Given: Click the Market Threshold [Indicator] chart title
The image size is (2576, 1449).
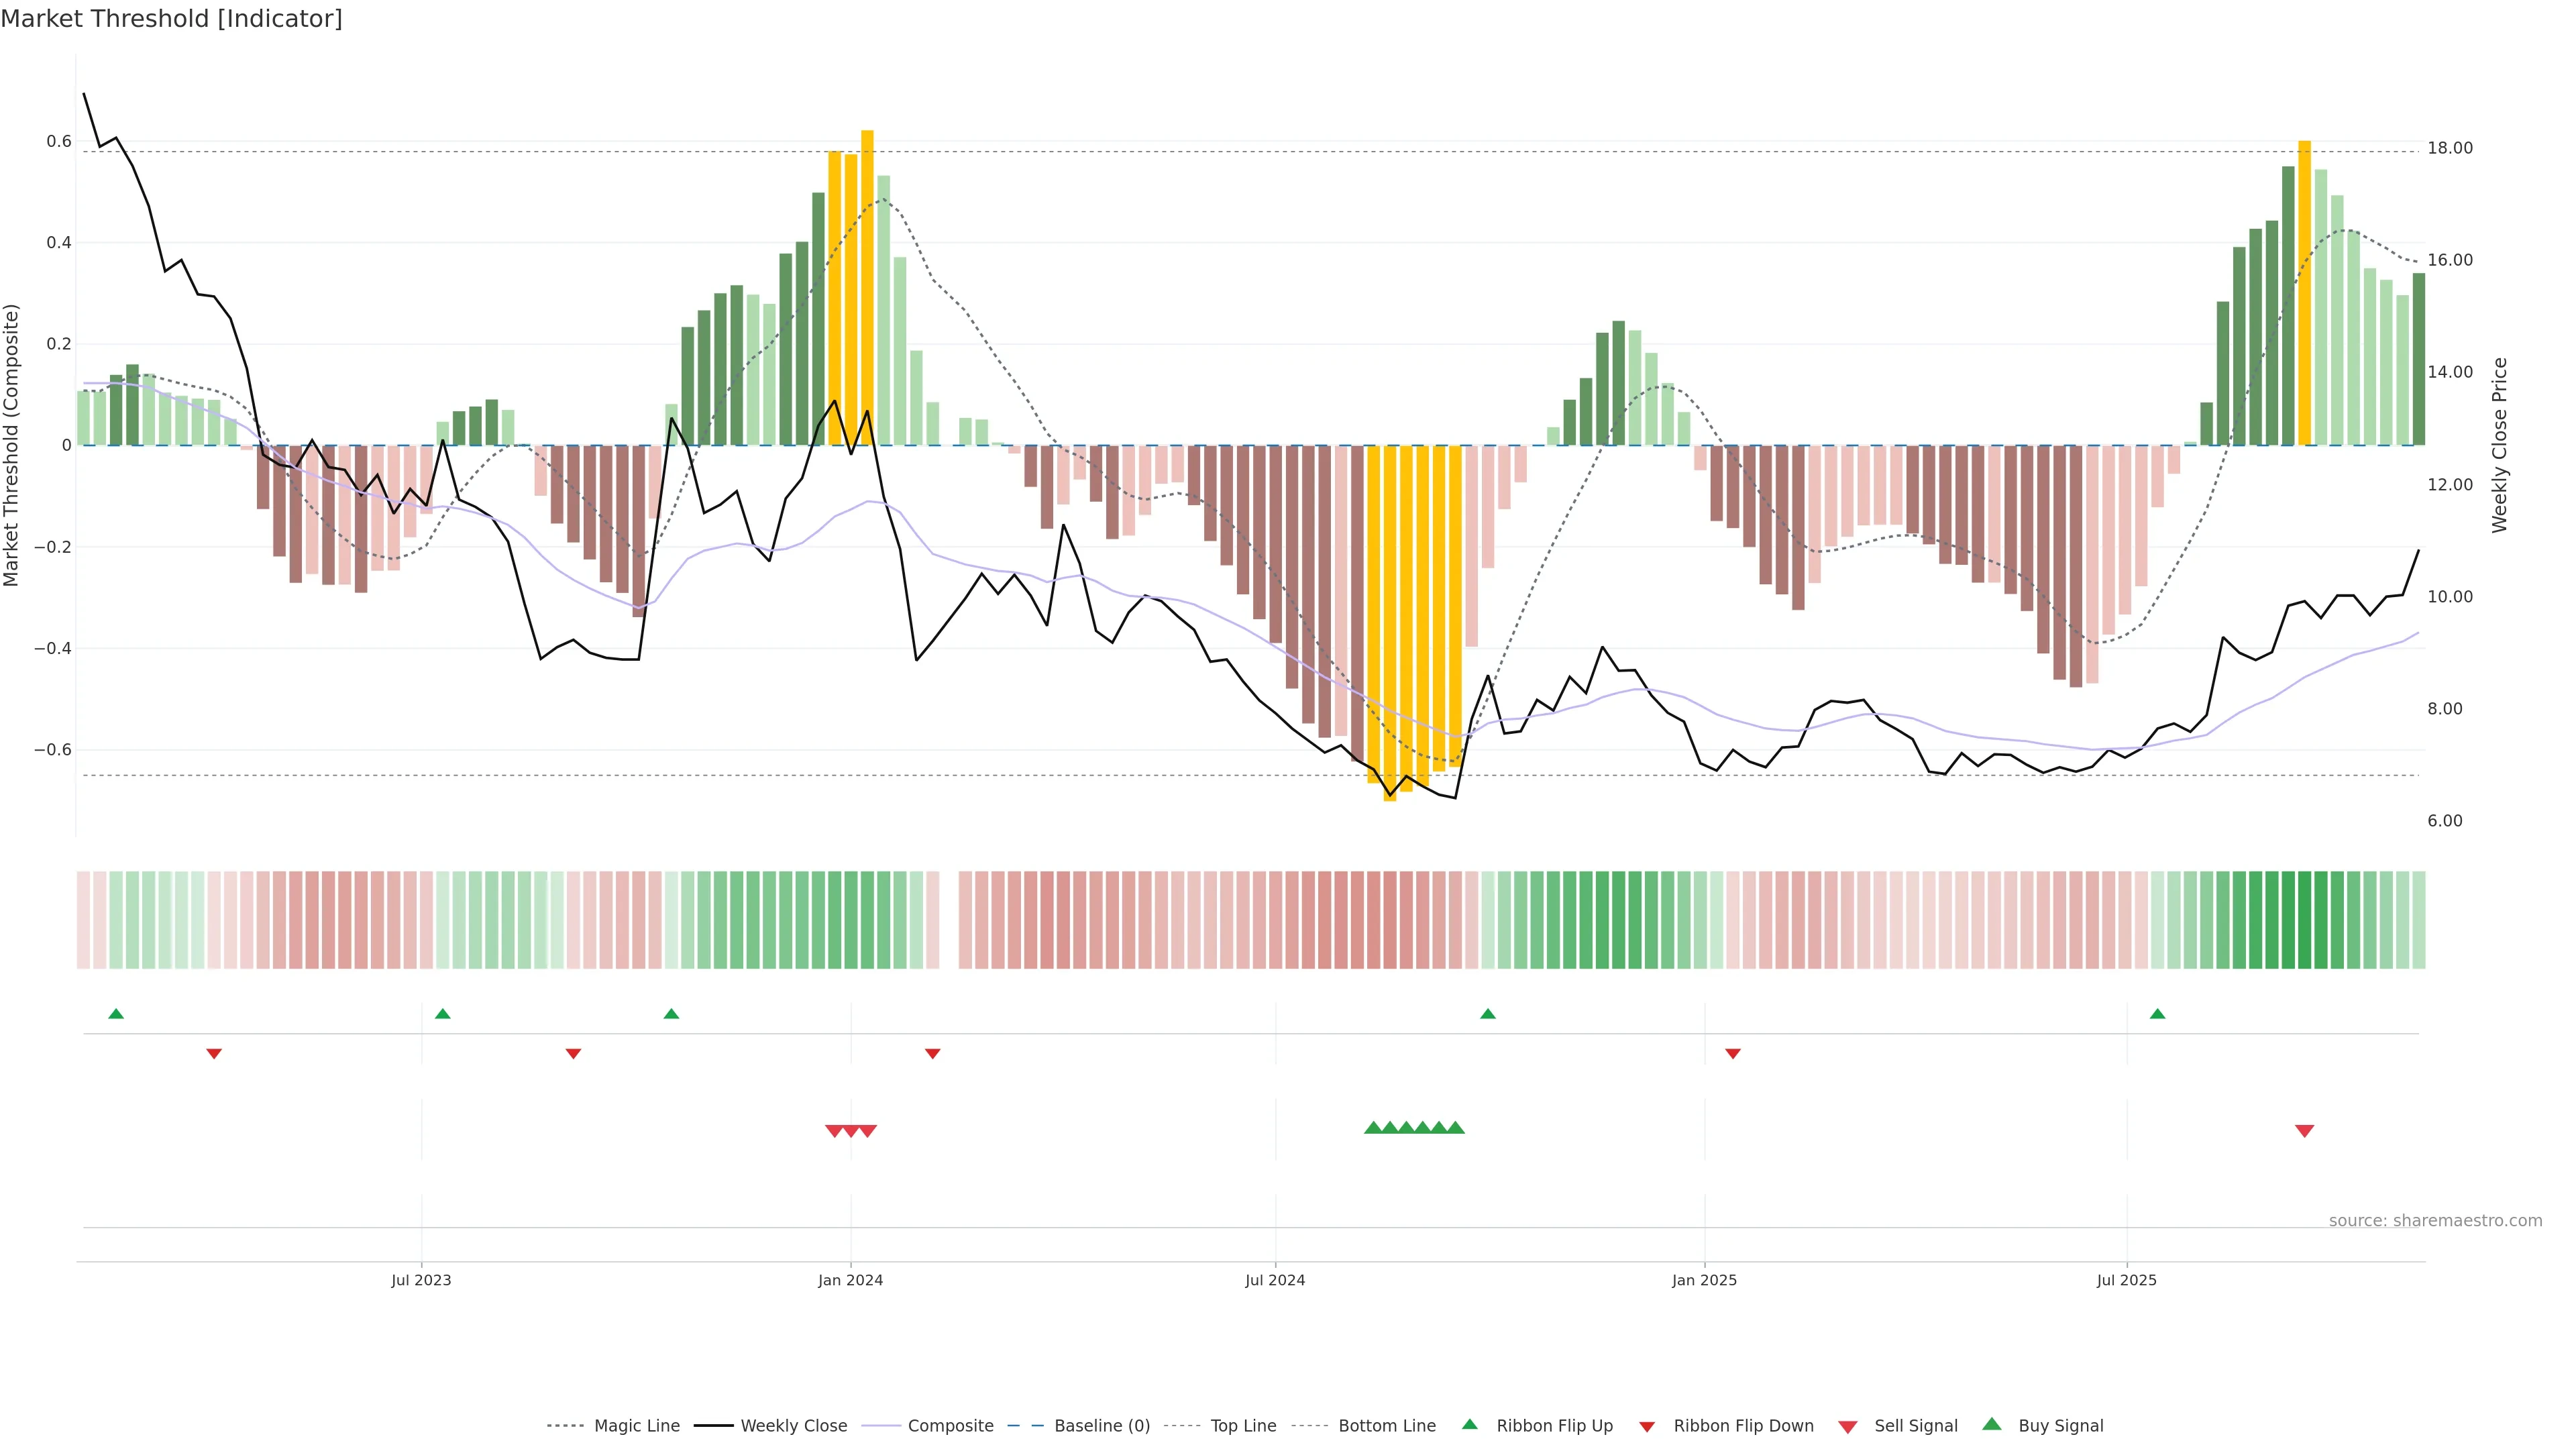Looking at the screenshot, I should 171,19.
